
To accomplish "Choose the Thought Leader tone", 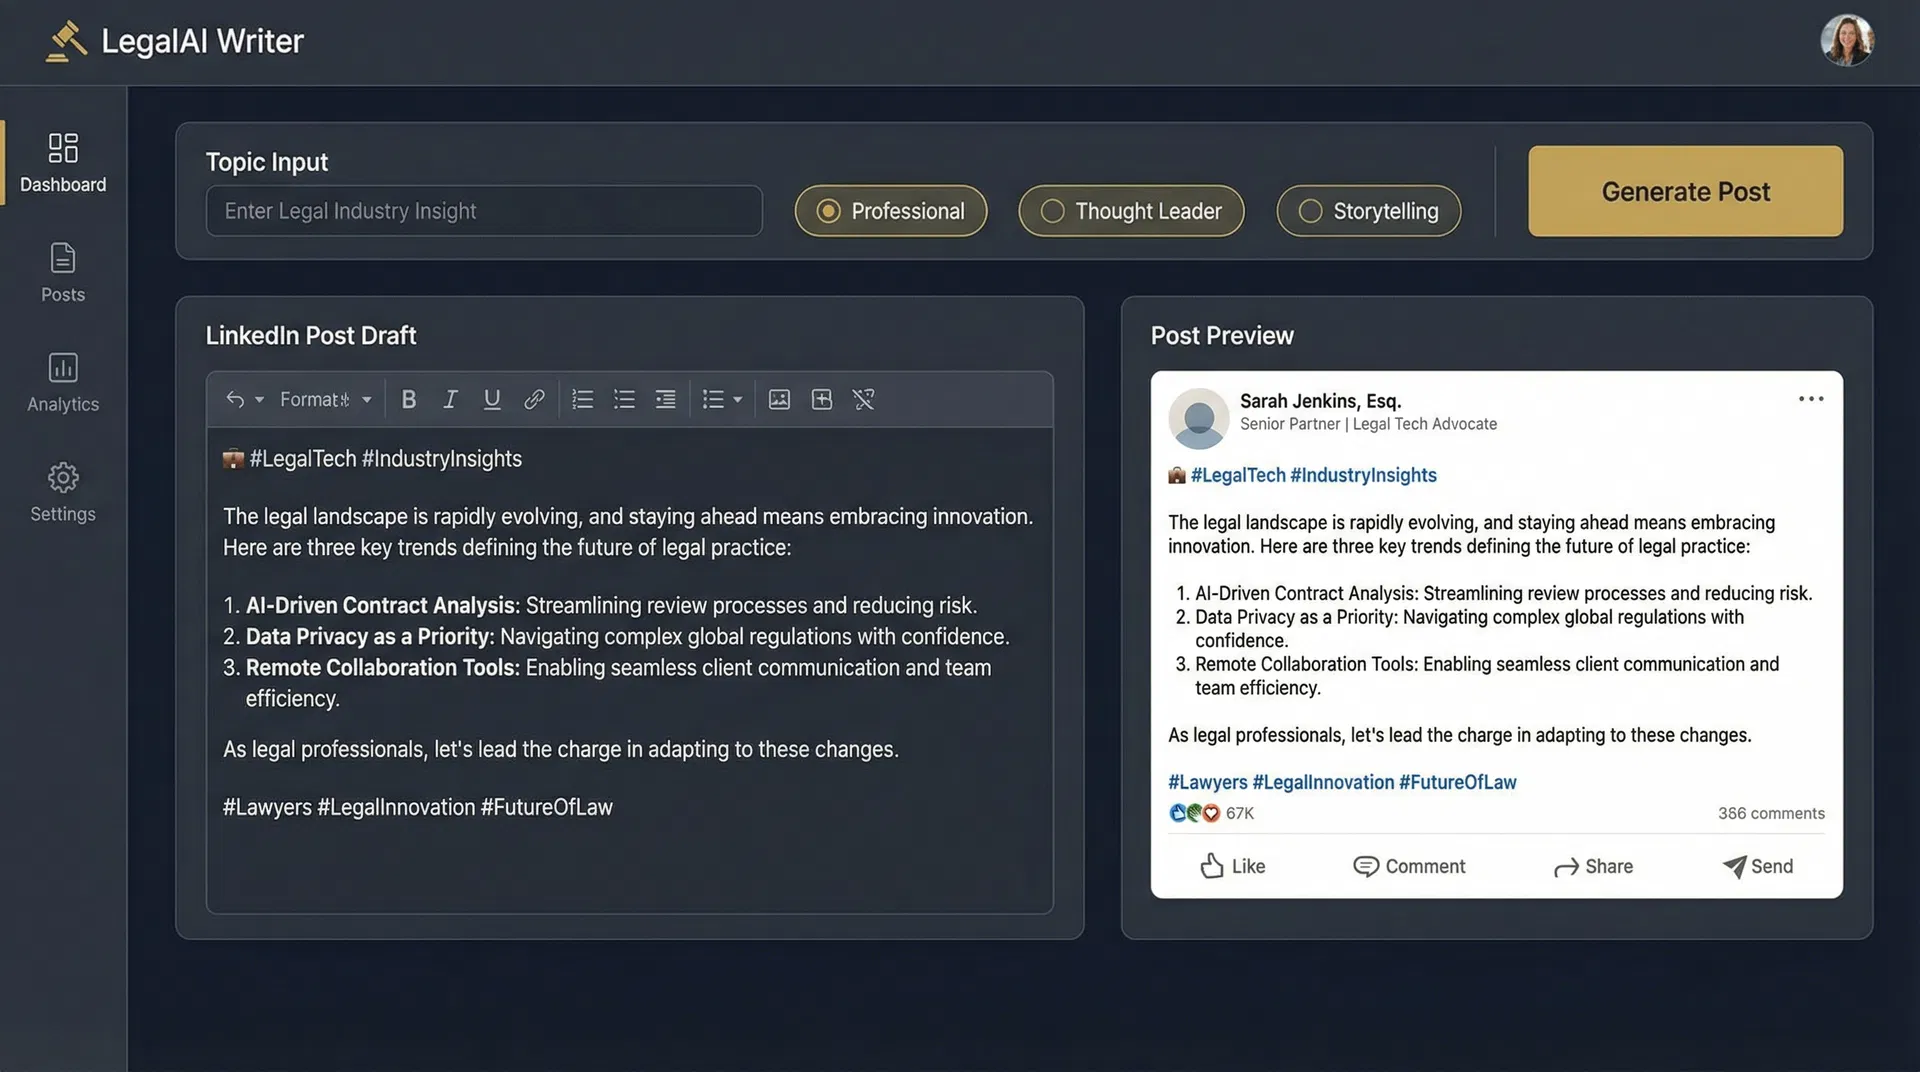I will click(1130, 211).
